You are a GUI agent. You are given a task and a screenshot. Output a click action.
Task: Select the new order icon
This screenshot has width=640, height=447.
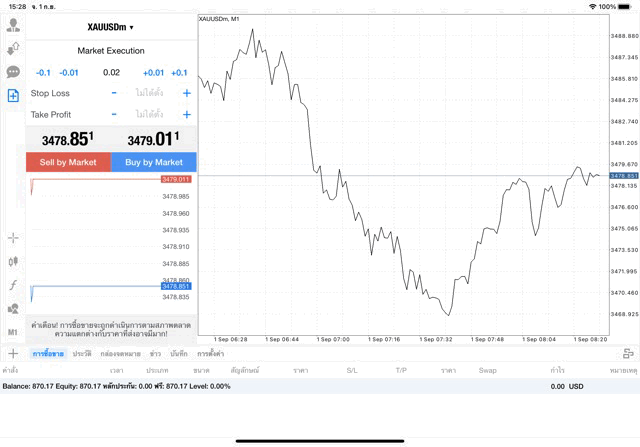point(13,96)
